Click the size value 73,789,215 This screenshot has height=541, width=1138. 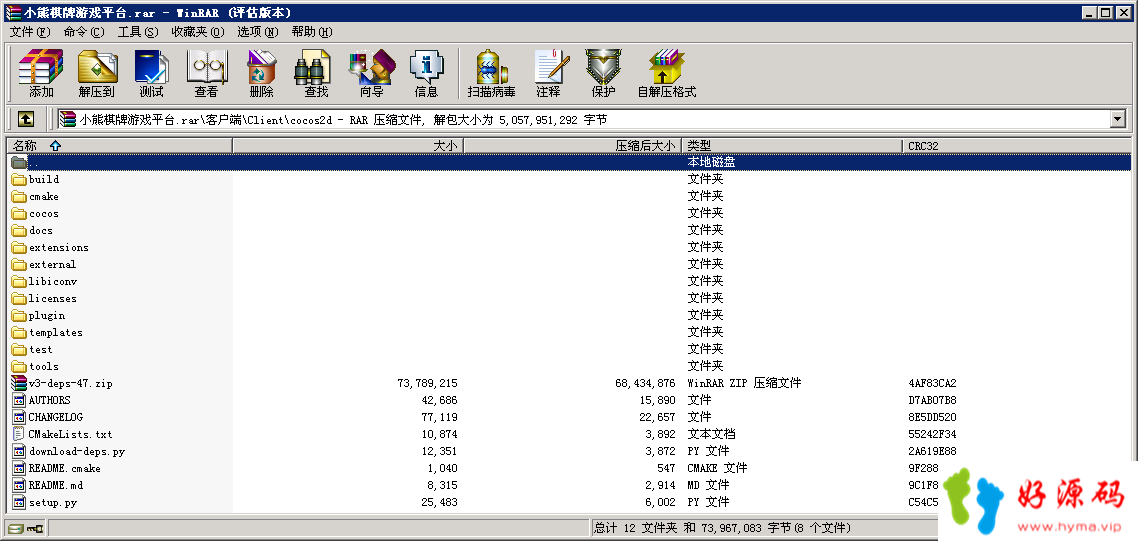pyautogui.click(x=427, y=383)
